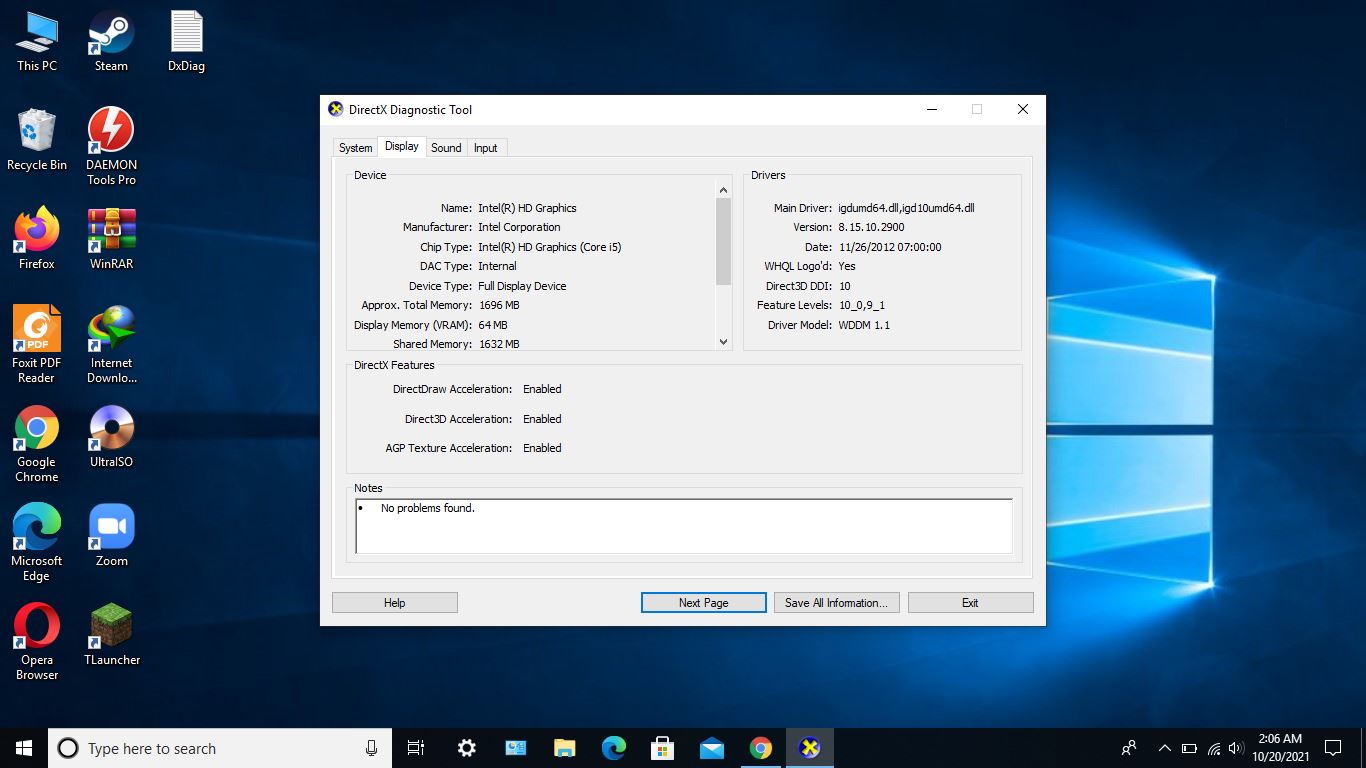Image resolution: width=1366 pixels, height=768 pixels.
Task: Launch Steam from the desktop
Action: tap(110, 40)
